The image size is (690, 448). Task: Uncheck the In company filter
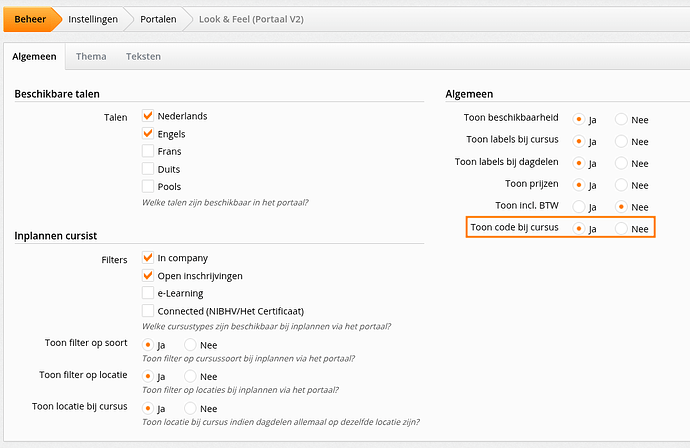(148, 258)
